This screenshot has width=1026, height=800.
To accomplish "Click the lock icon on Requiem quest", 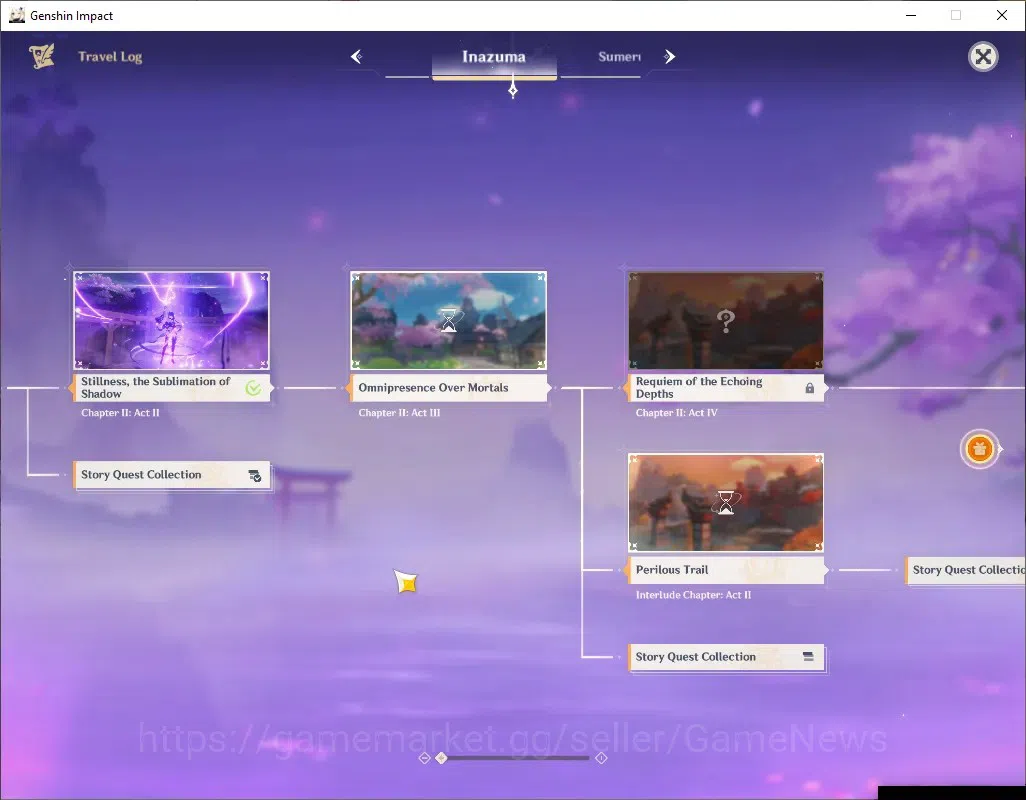I will pyautogui.click(x=809, y=388).
